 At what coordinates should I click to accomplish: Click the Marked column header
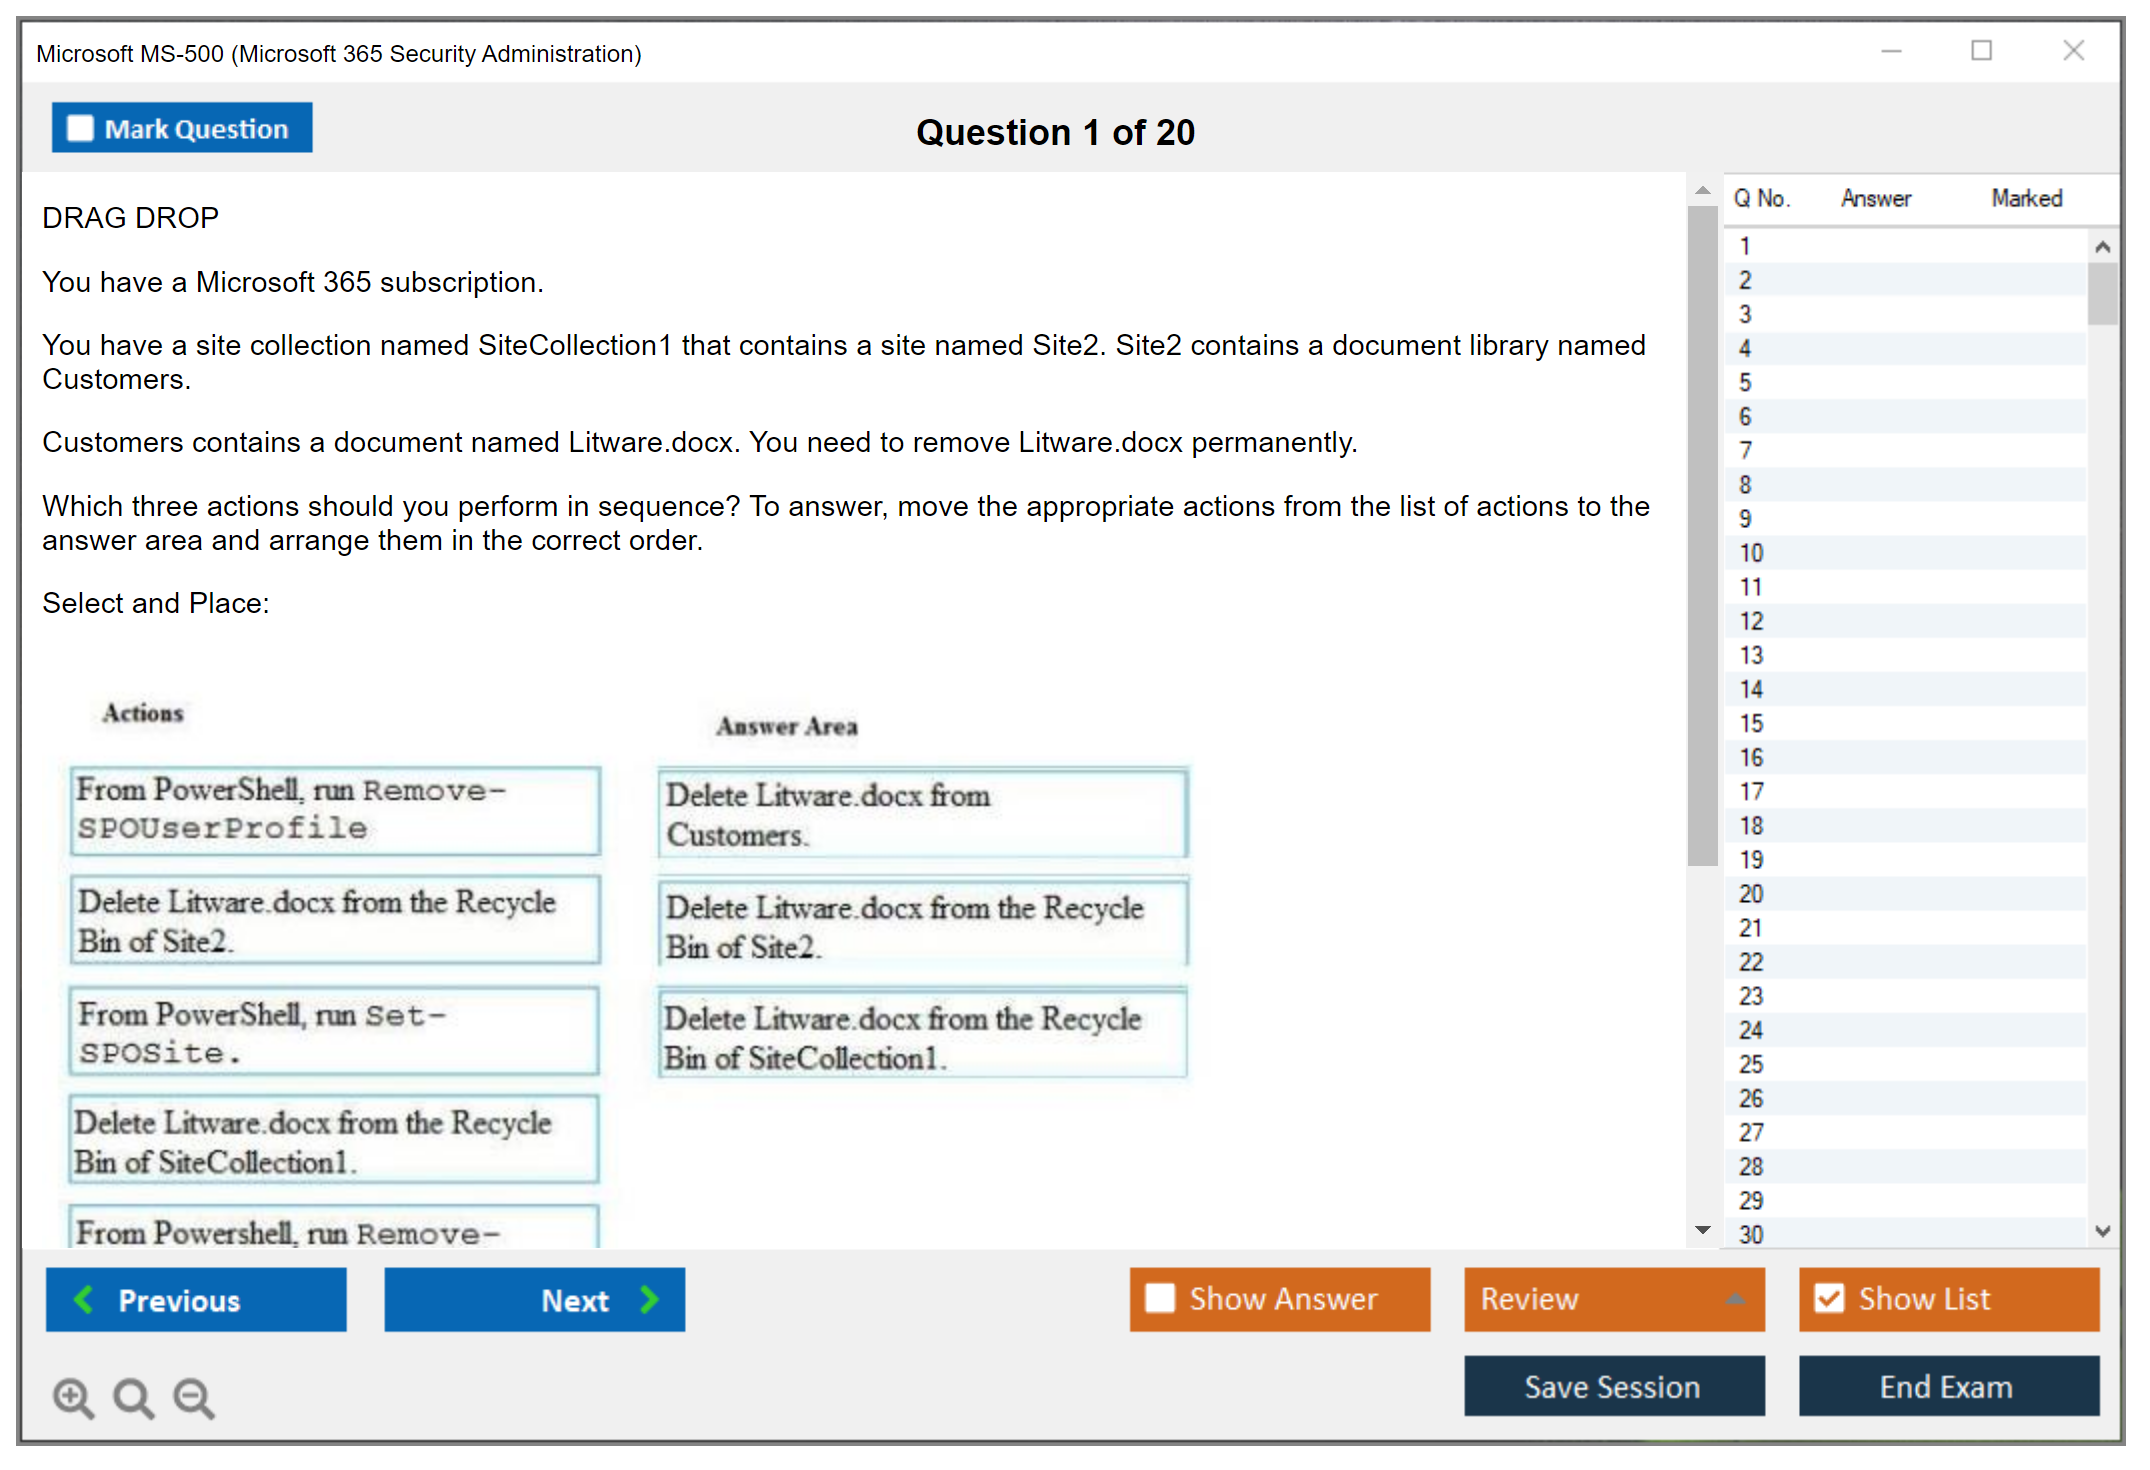click(2026, 199)
